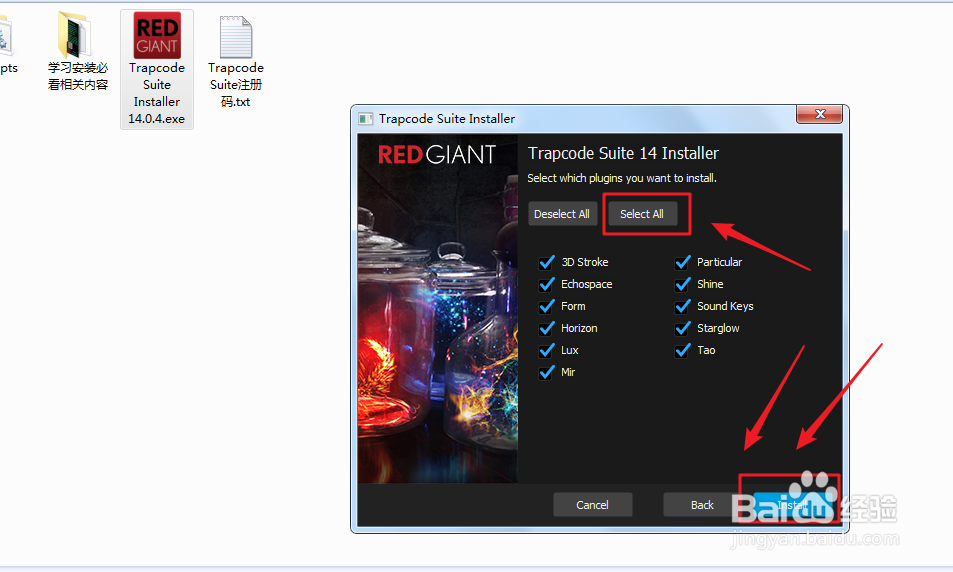Close the Trapcode Suite Installer window

819,114
